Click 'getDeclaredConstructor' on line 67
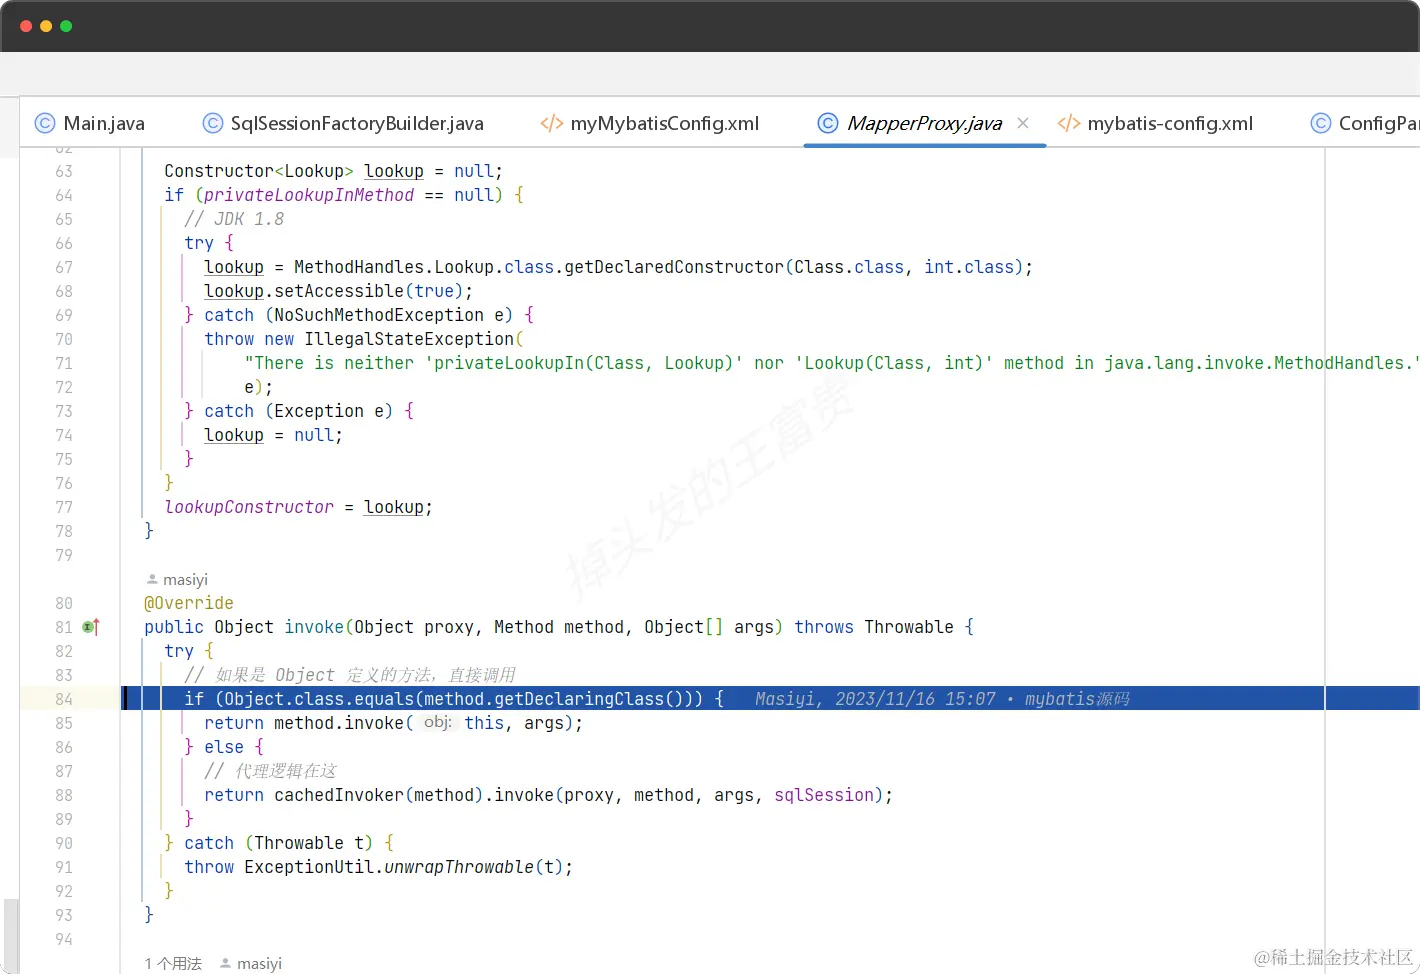The width and height of the screenshot is (1420, 974). click(674, 267)
